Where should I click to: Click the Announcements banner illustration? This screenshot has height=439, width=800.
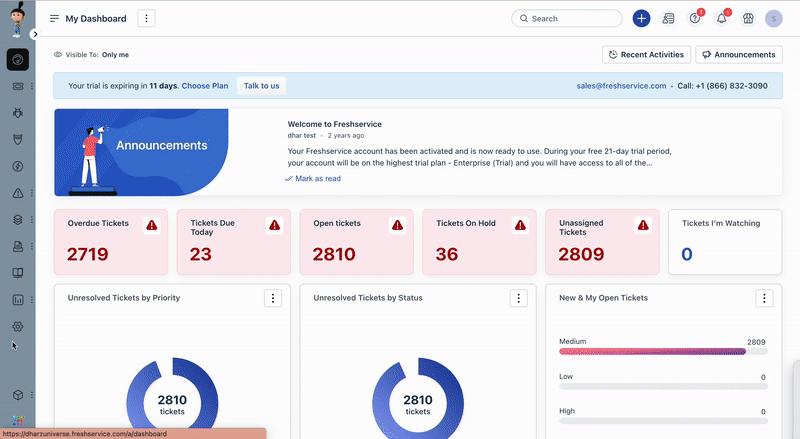[141, 152]
